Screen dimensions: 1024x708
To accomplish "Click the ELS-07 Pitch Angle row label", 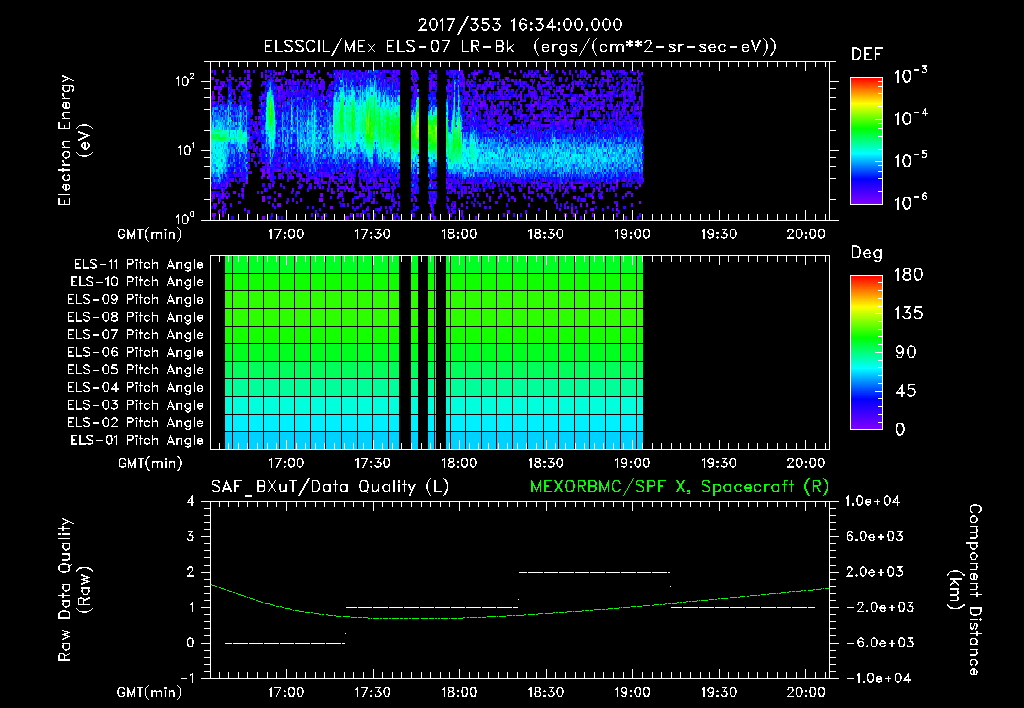I will click(136, 334).
